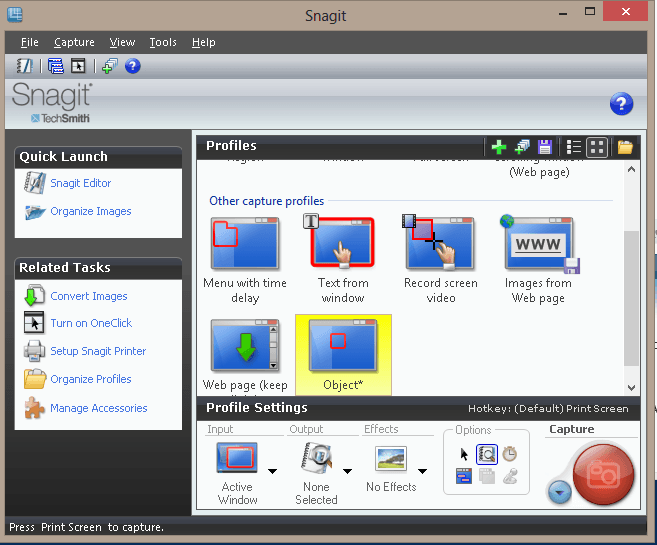Click the No Effects image icon
Screen dimensions: 657x545
[391, 459]
